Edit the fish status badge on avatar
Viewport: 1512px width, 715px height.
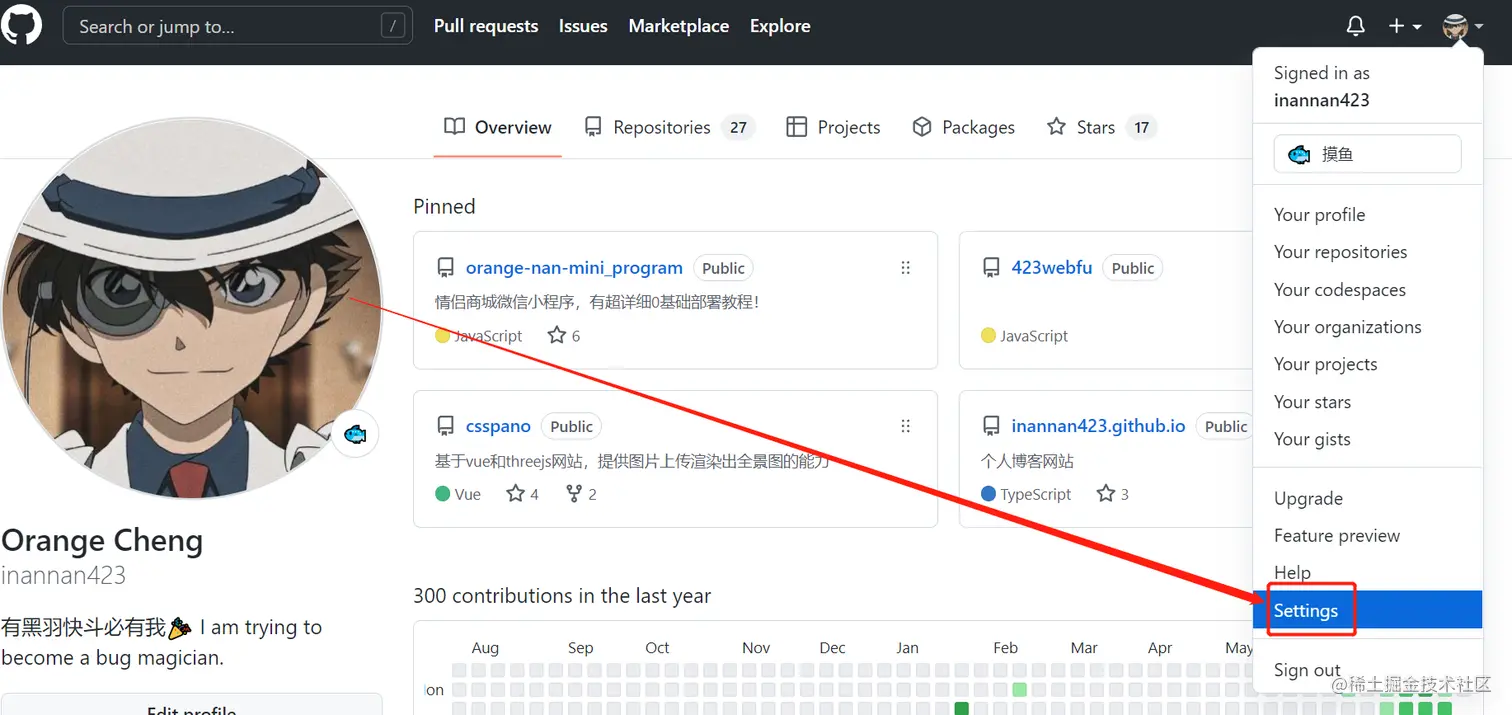pos(355,434)
